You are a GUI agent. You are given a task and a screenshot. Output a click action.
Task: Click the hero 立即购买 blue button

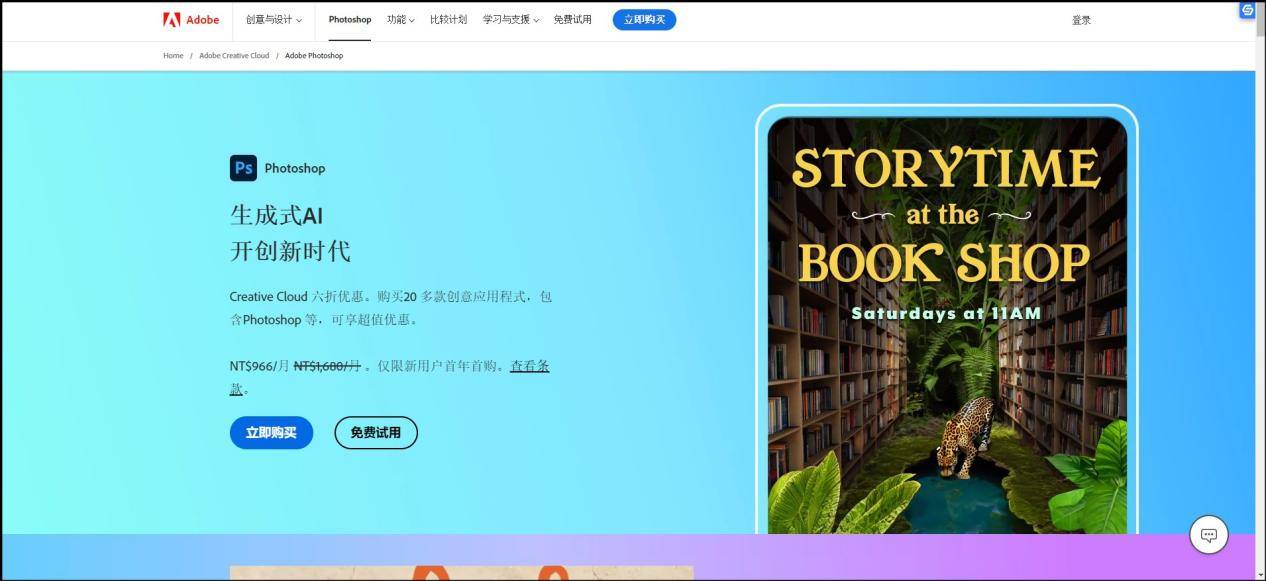click(271, 433)
